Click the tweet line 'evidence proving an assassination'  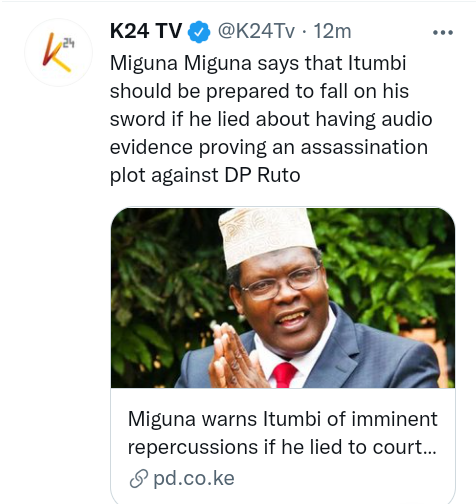pyautogui.click(x=269, y=147)
